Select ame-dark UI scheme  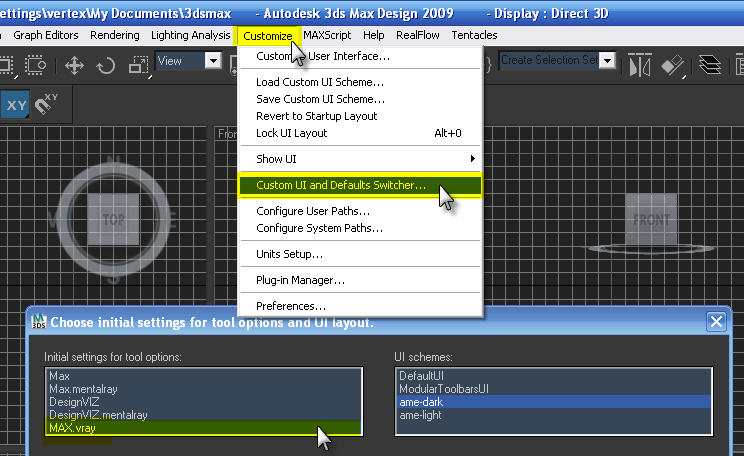pyautogui.click(x=554, y=402)
